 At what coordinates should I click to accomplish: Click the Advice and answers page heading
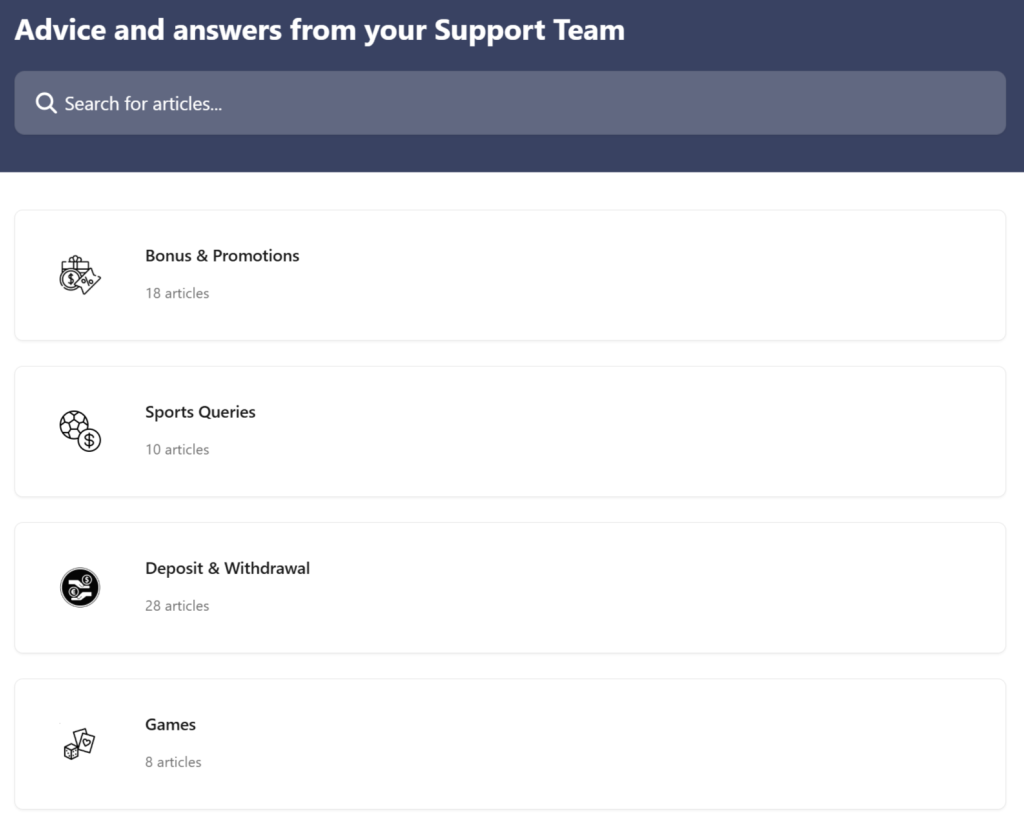tap(320, 31)
